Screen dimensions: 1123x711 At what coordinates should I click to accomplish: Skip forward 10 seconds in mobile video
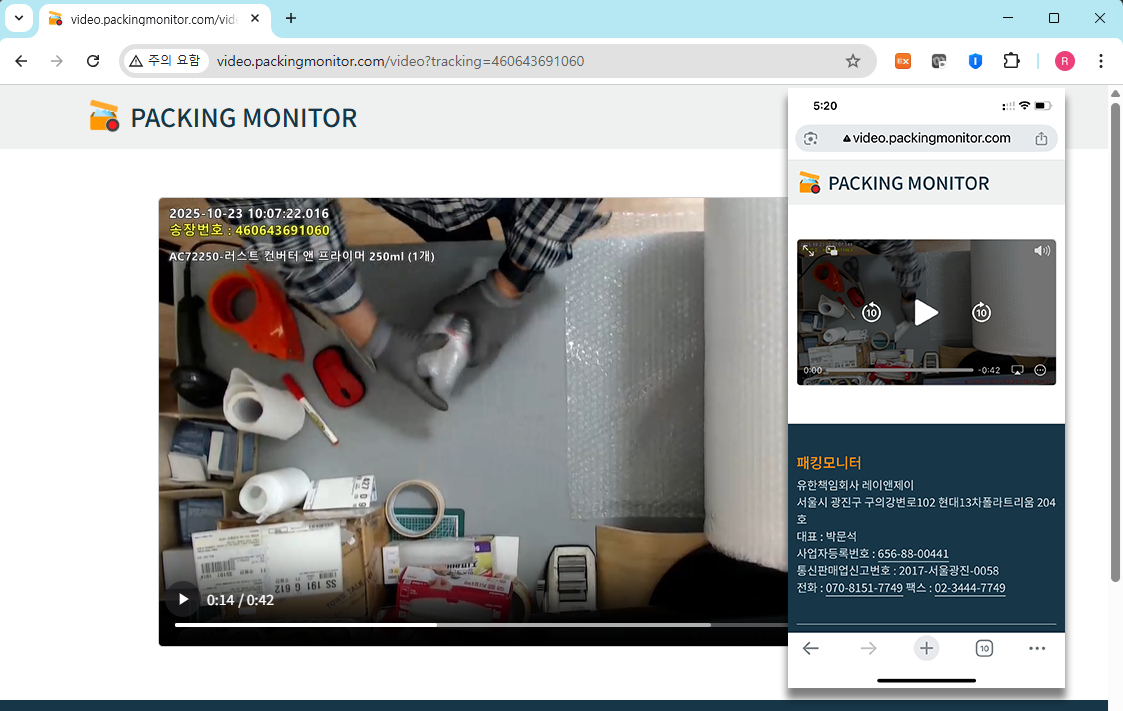point(981,313)
